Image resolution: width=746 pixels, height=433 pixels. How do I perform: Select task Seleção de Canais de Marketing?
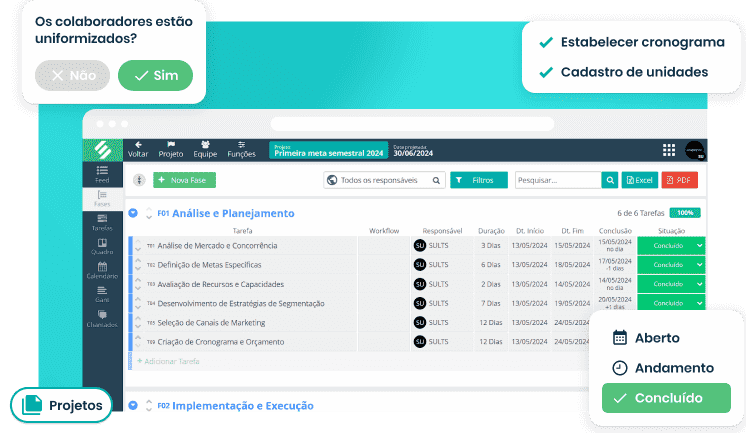pos(211,323)
